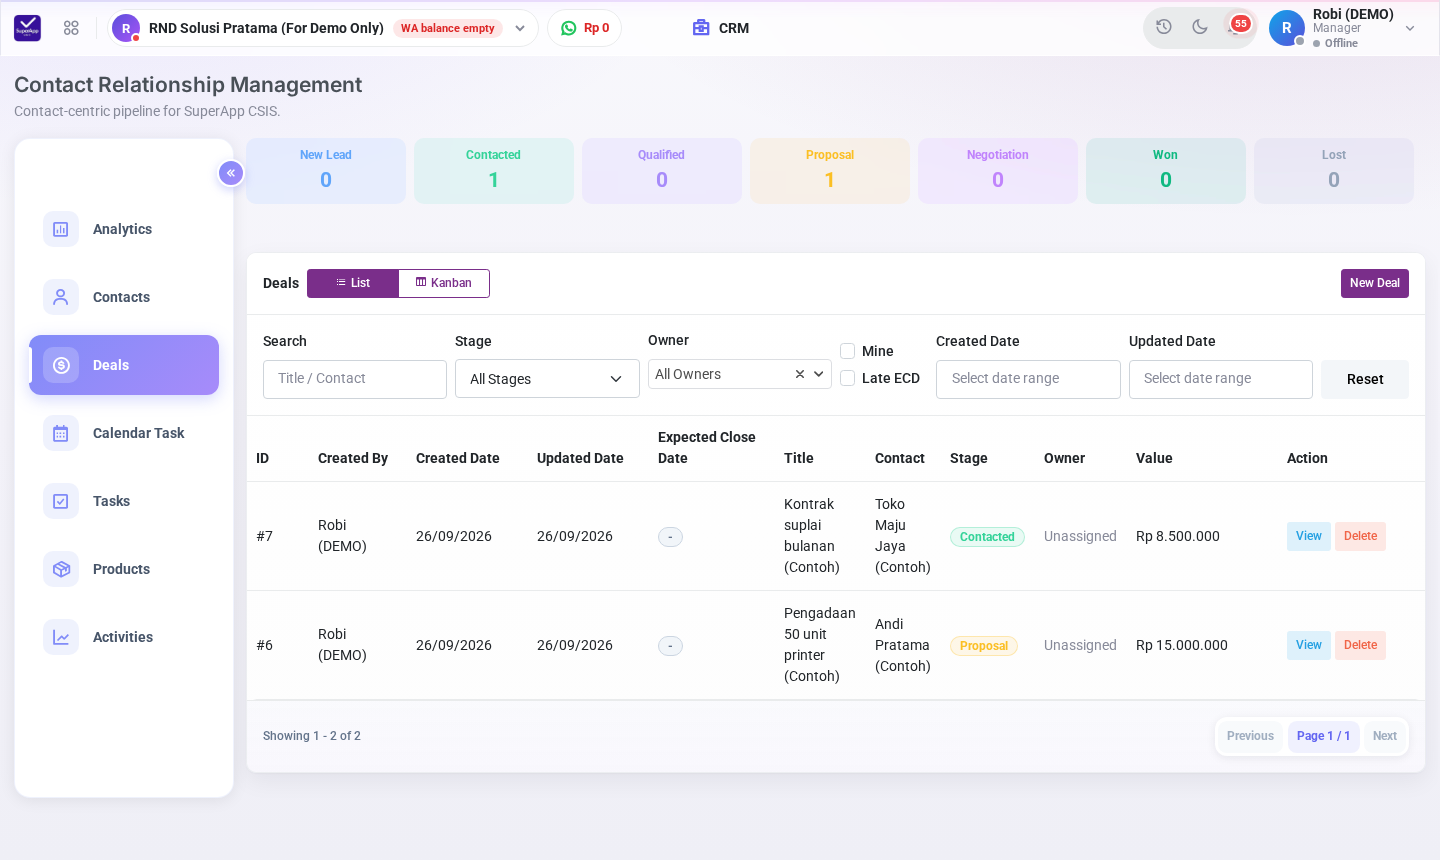
Task: Click the Next page button
Action: click(1385, 736)
